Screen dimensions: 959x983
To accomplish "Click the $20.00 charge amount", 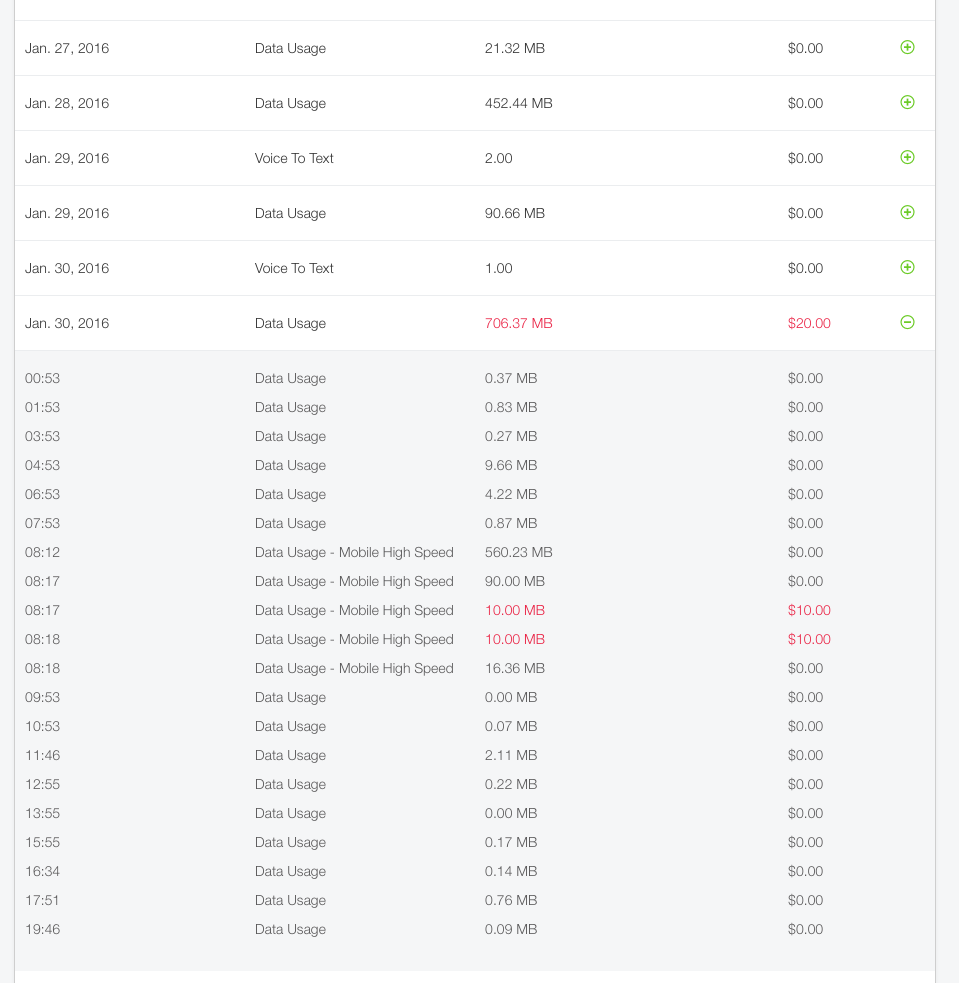I will pos(808,323).
